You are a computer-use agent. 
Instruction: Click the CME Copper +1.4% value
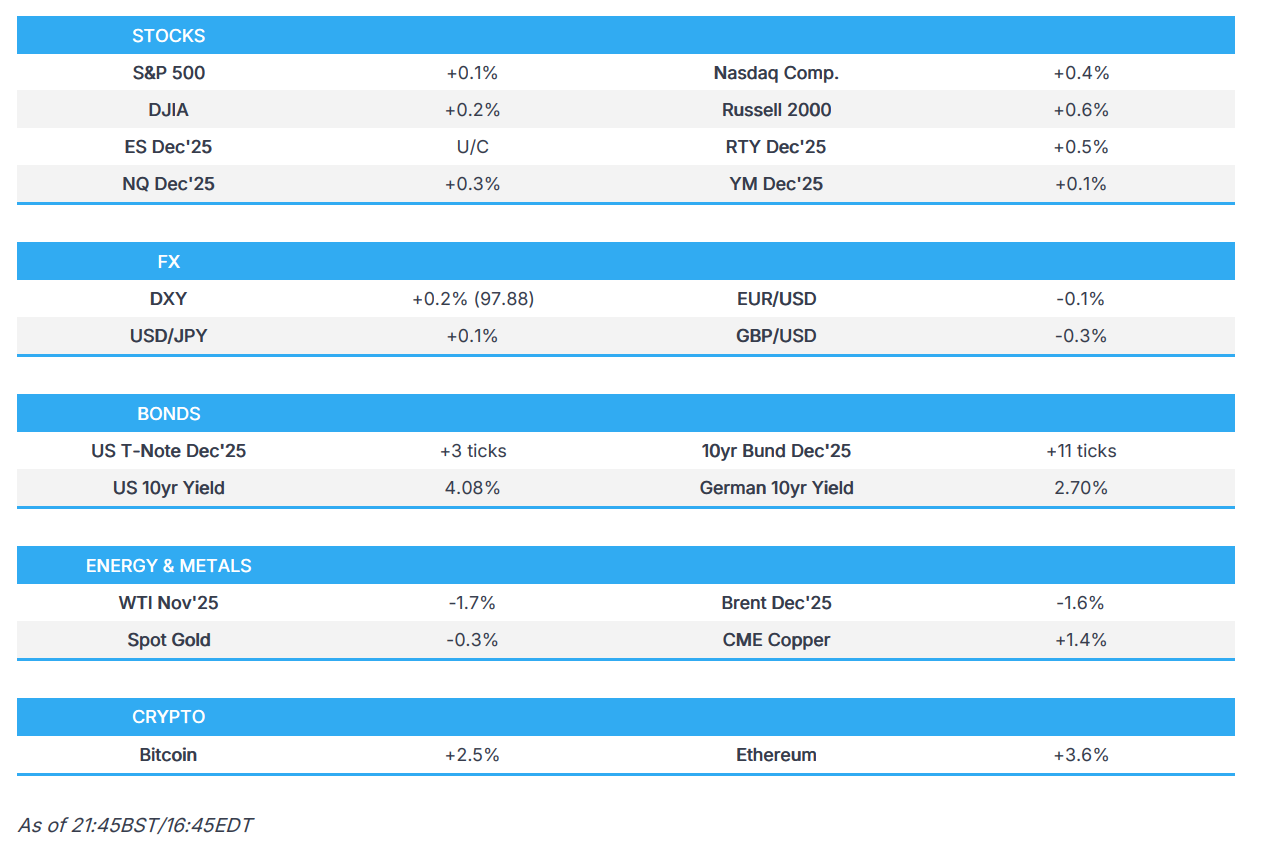[1080, 640]
